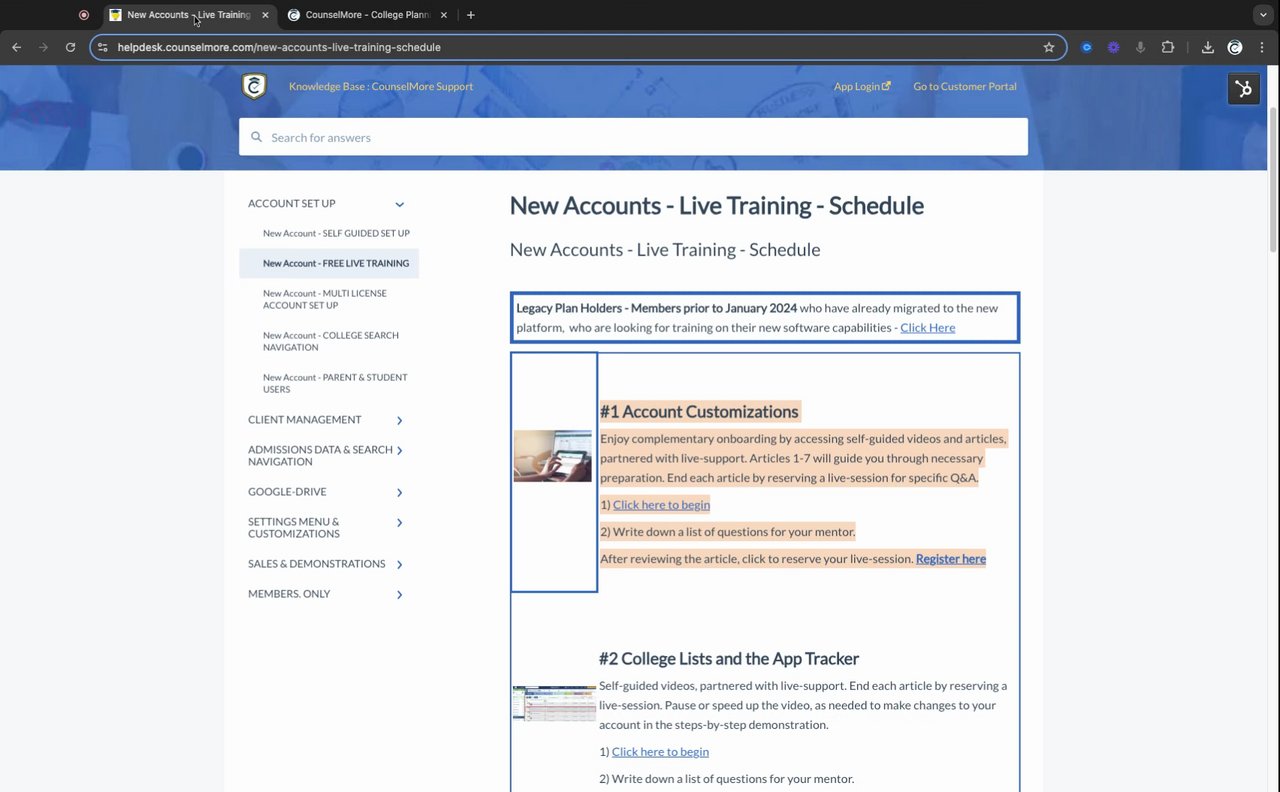Click the CounselMore shield logo

click(254, 86)
